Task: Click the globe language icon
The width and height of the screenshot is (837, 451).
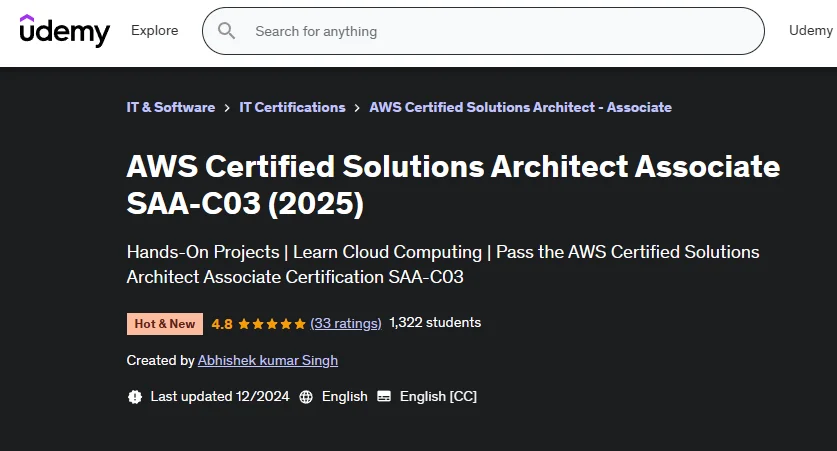Action: click(306, 397)
